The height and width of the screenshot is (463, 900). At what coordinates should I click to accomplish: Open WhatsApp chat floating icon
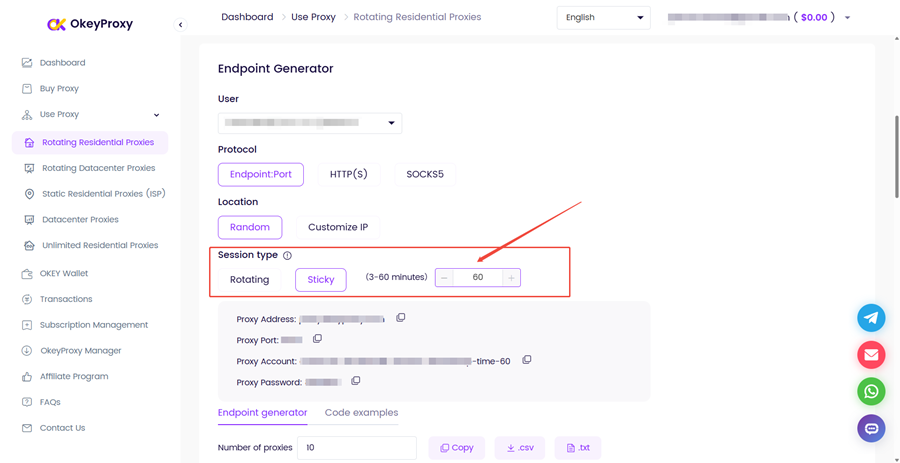[x=871, y=391]
